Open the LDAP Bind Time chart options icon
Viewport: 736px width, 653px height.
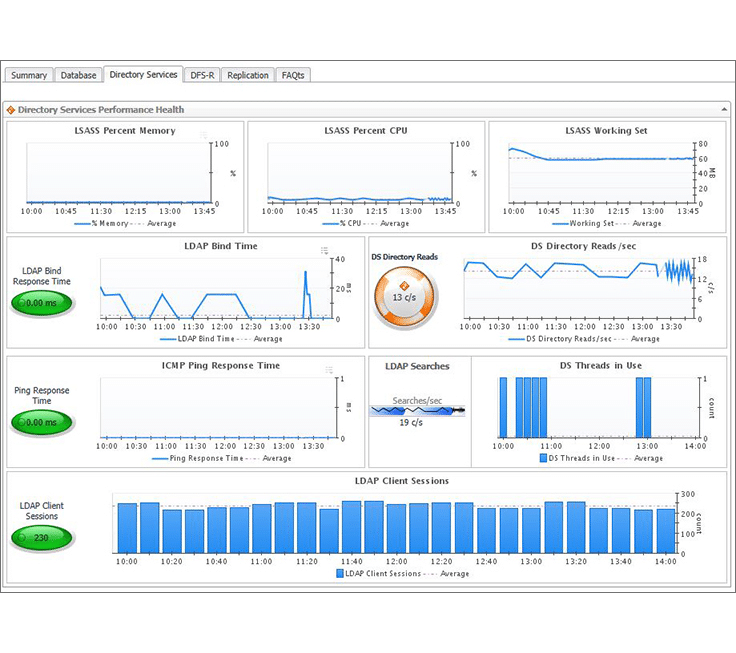(324, 251)
